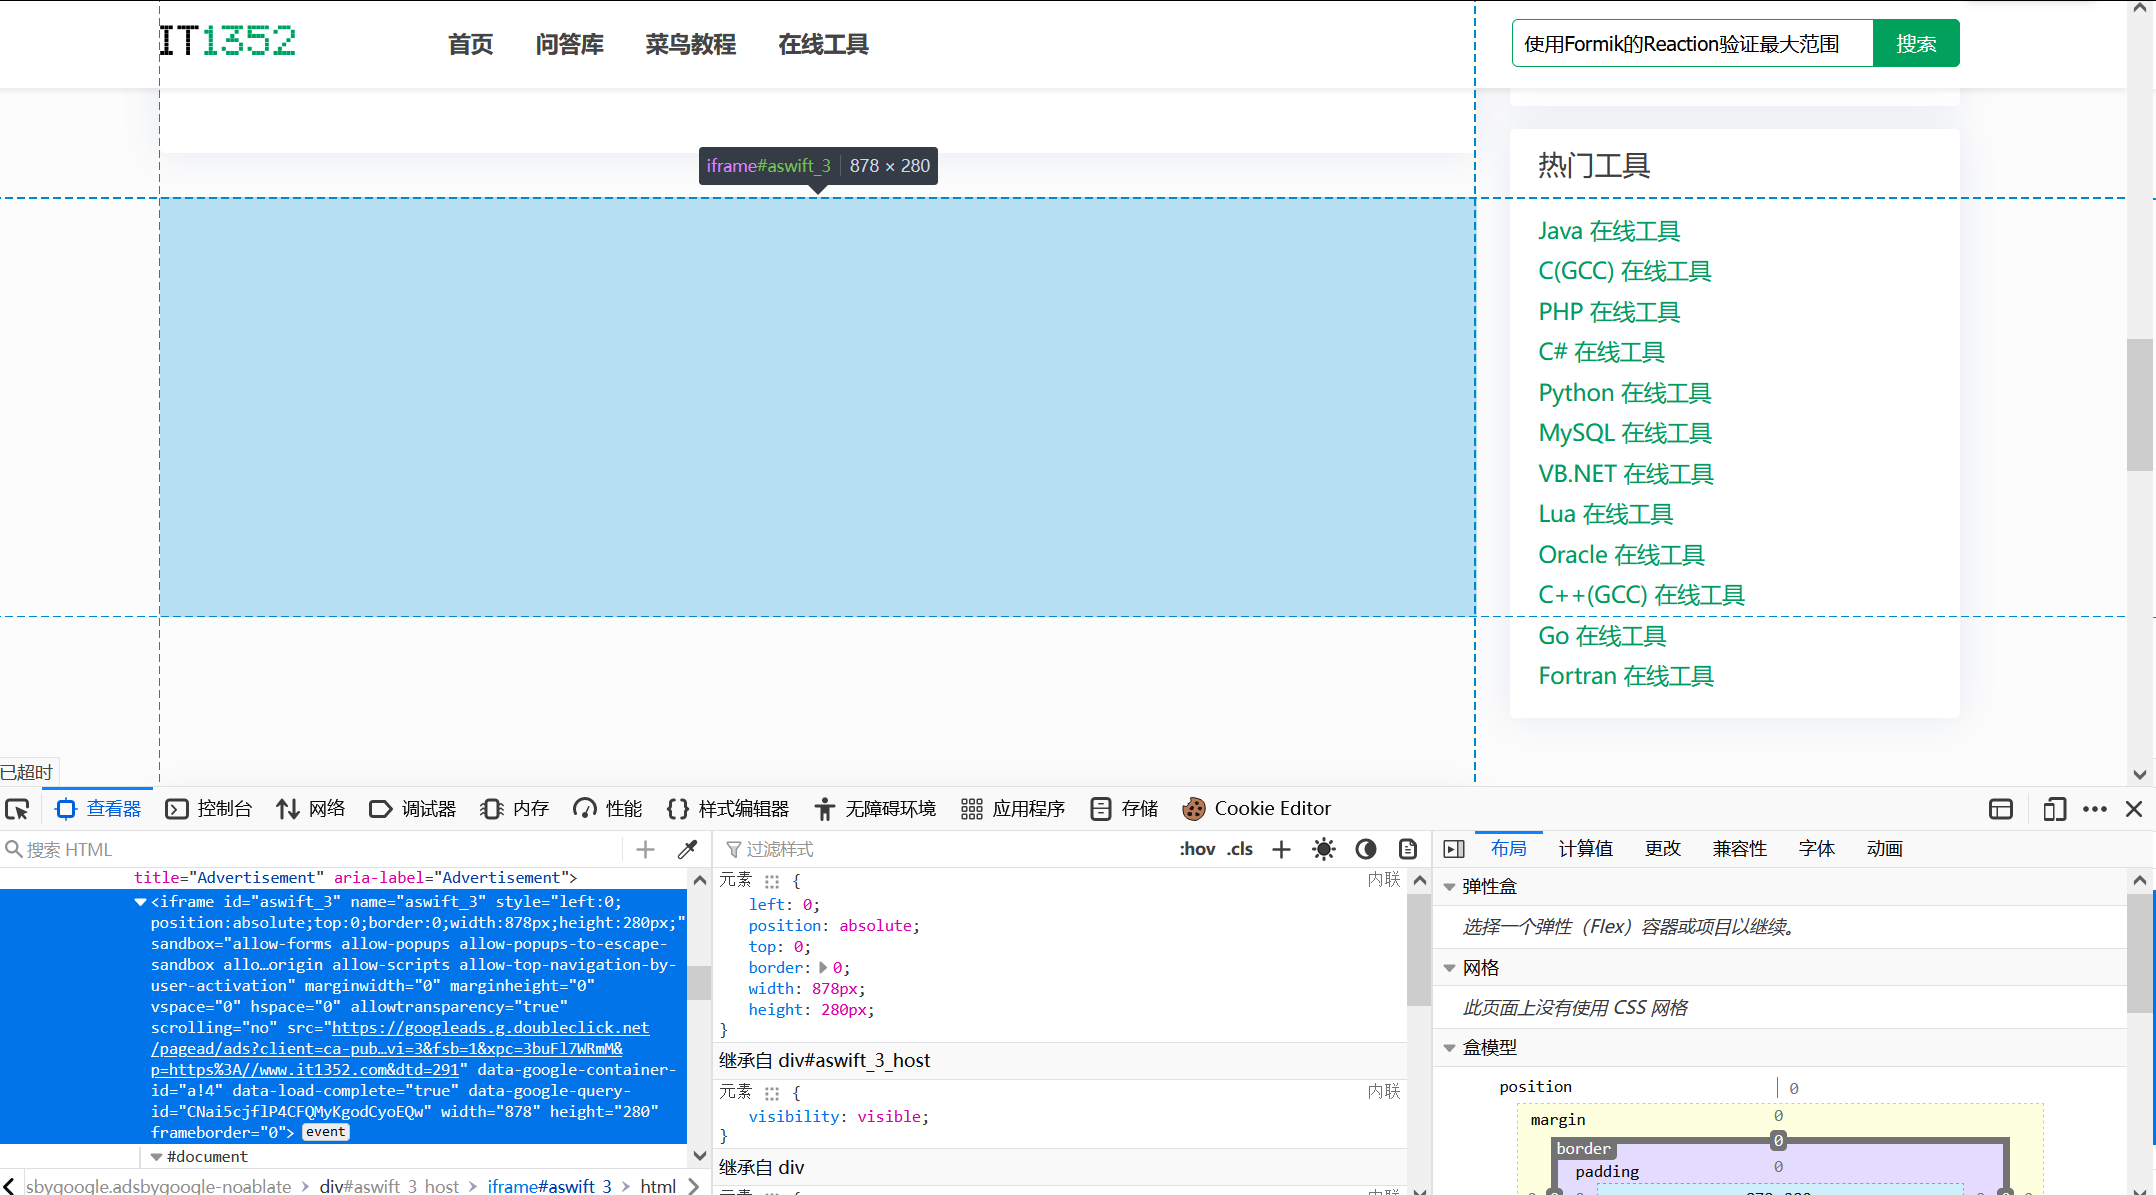This screenshot has width=2156, height=1195.
Task: Collapse the iframe#aswift_3 tree node
Action: [x=140, y=902]
